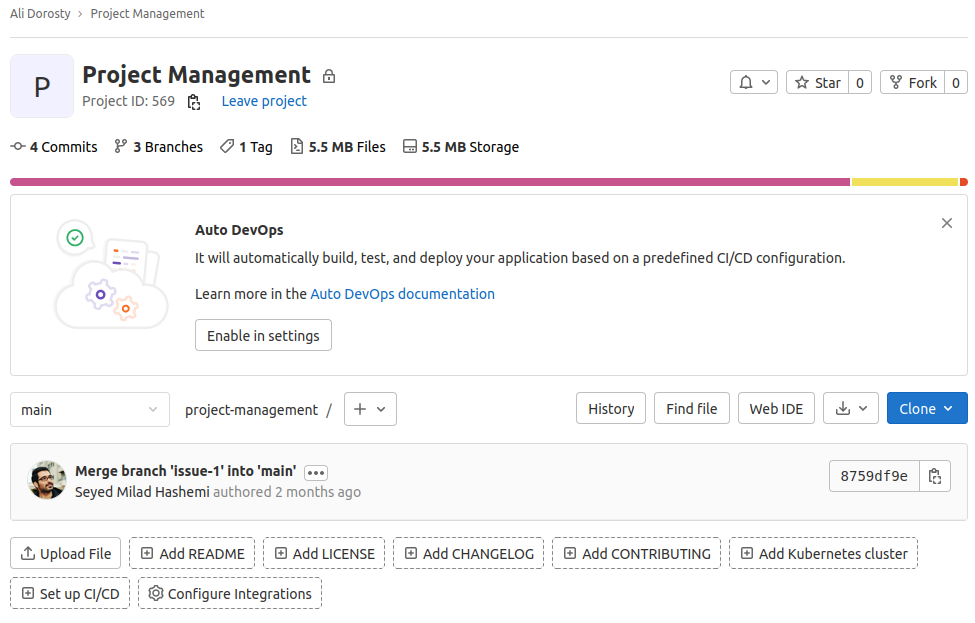This screenshot has width=975, height=623.
Task: Click Configure Integrations gear button
Action: pyautogui.click(x=230, y=594)
